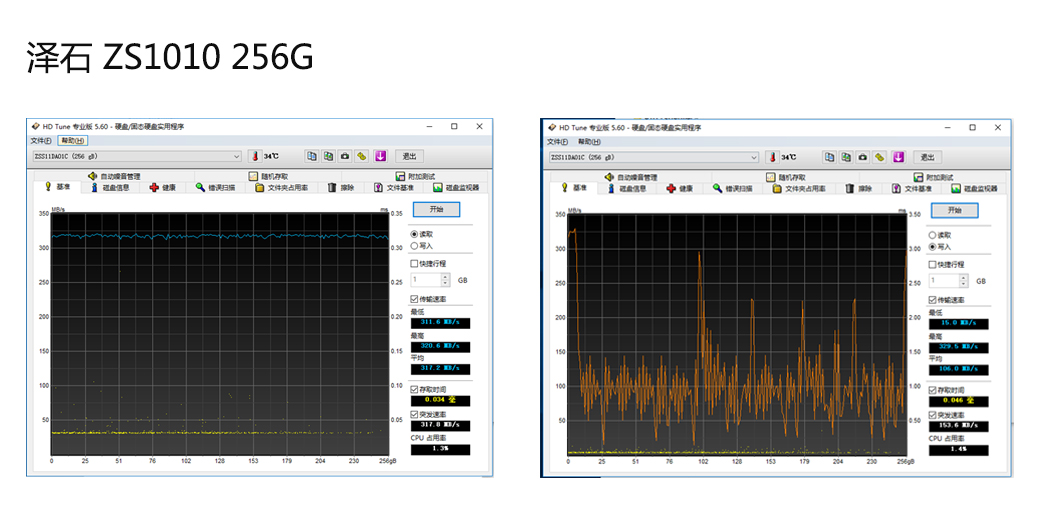Click 退出 button in left HD Tune window
Viewport: 1050px width, 516px height.
(409, 156)
